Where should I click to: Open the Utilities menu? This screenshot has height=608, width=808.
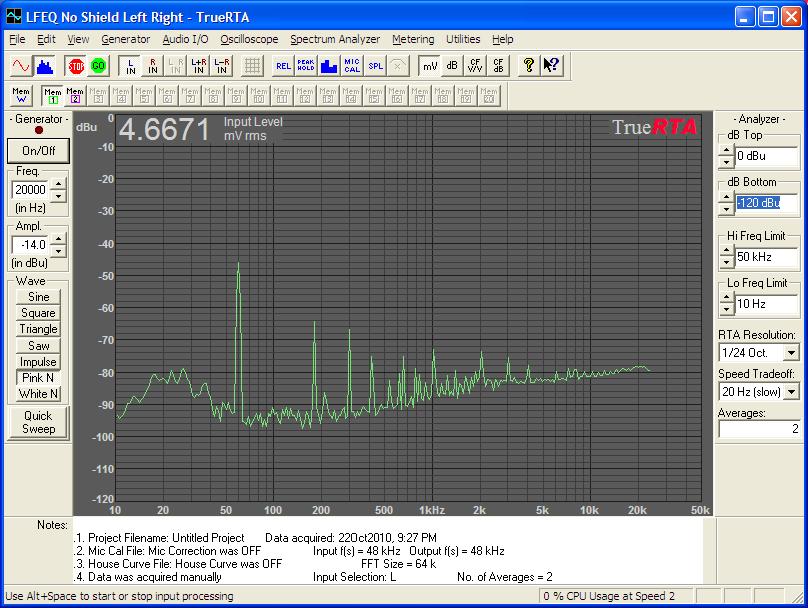(463, 39)
